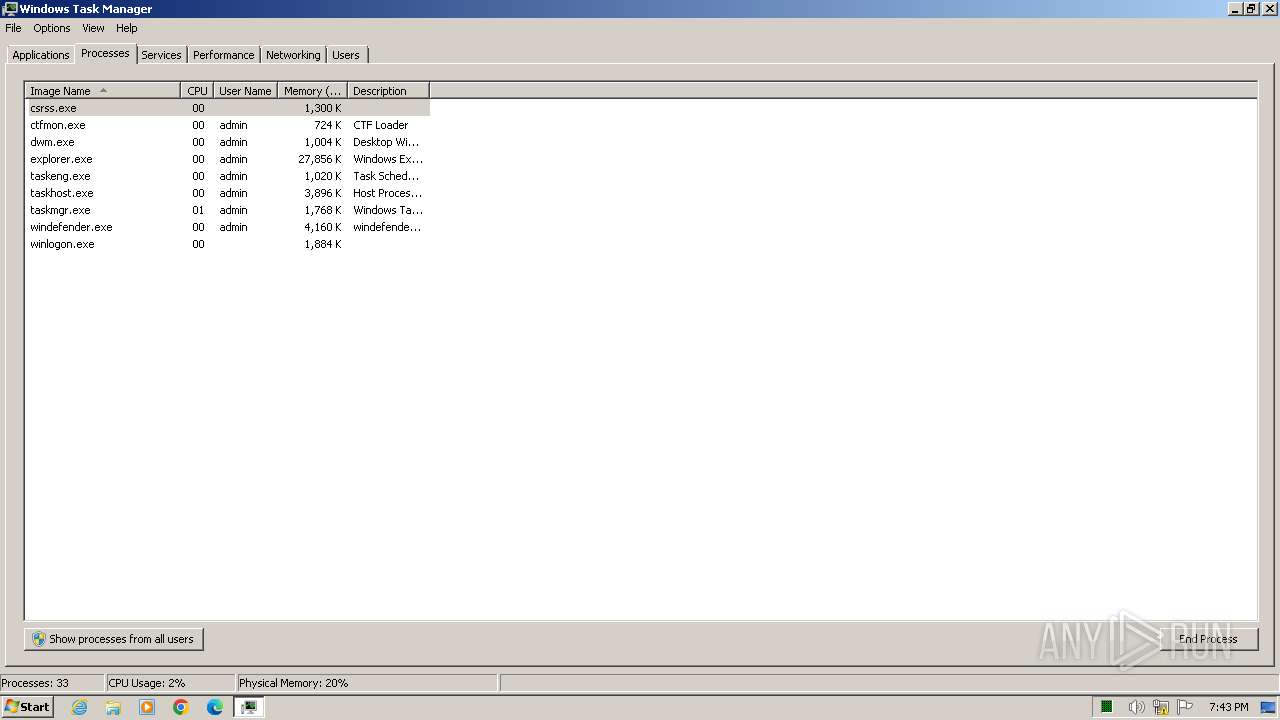The image size is (1280, 720).
Task: Sort by Memory column header
Action: 312,91
